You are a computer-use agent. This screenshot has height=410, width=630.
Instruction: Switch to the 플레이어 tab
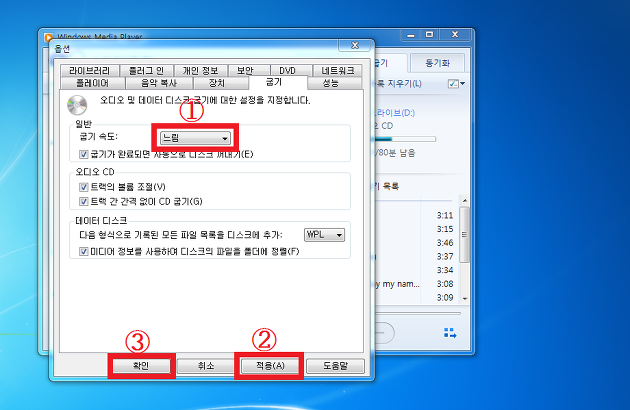tap(92, 83)
